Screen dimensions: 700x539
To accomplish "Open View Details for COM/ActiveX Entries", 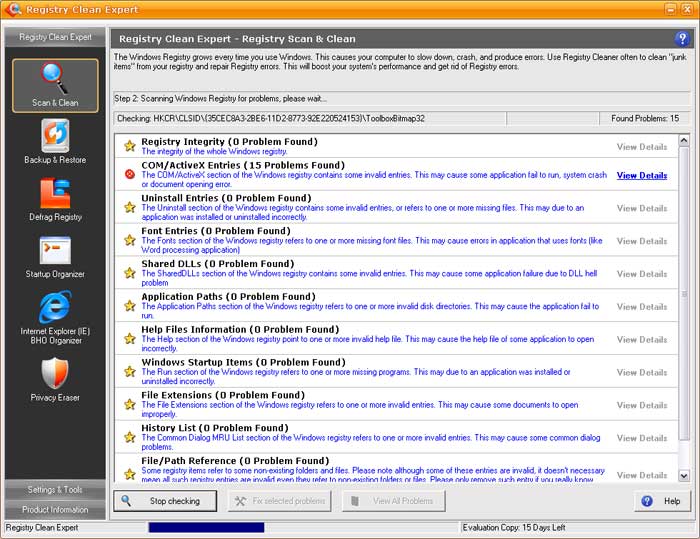I will click(x=642, y=175).
